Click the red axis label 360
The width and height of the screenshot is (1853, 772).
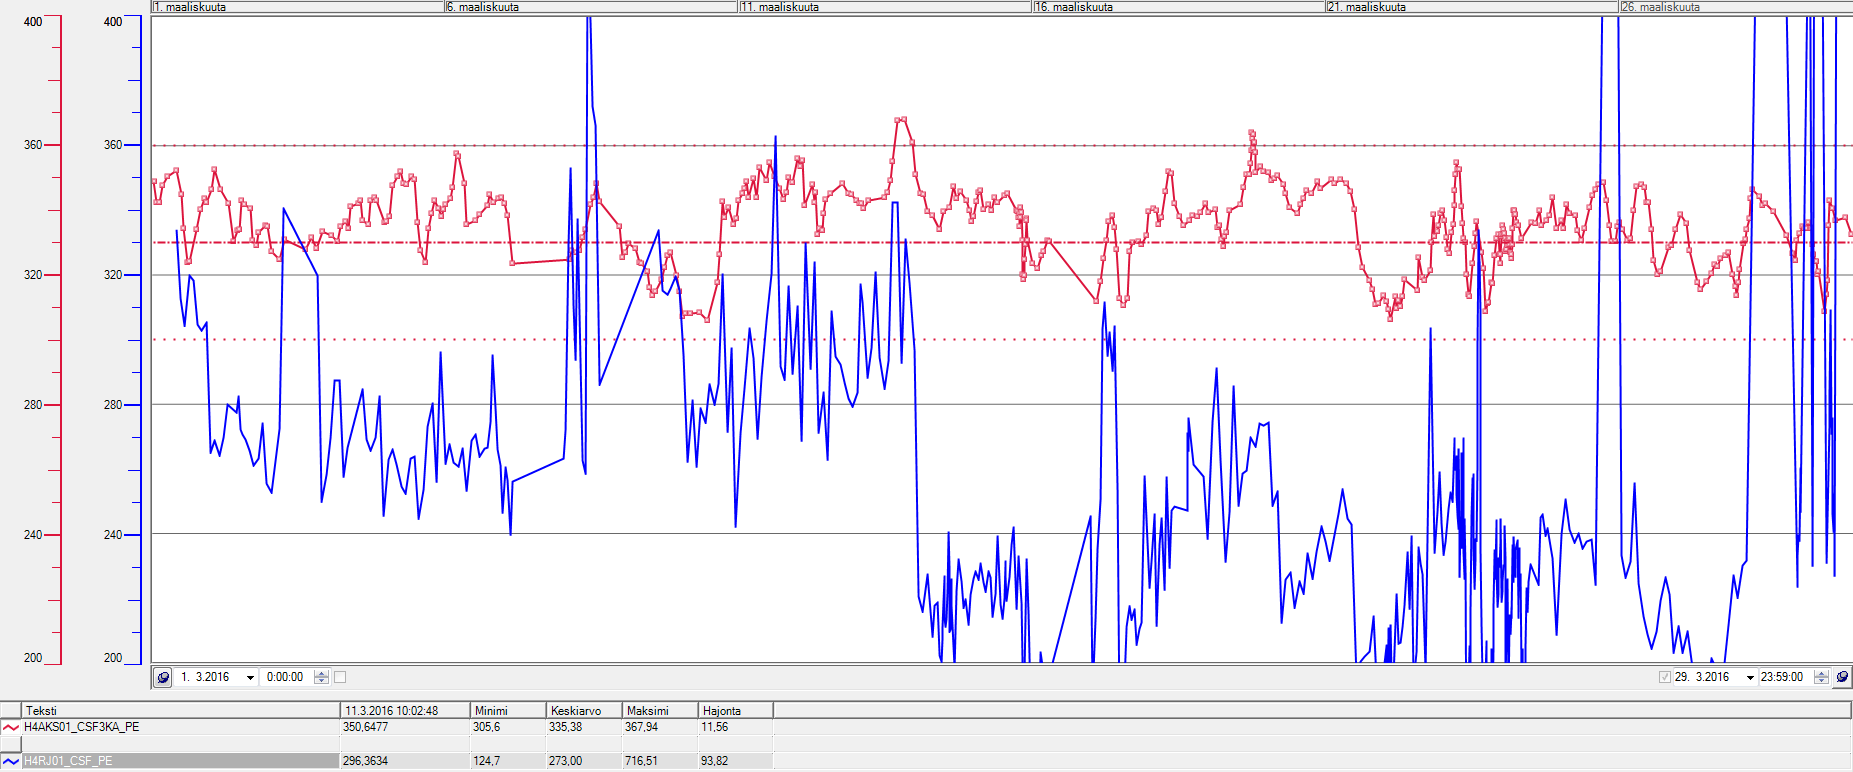pos(33,145)
